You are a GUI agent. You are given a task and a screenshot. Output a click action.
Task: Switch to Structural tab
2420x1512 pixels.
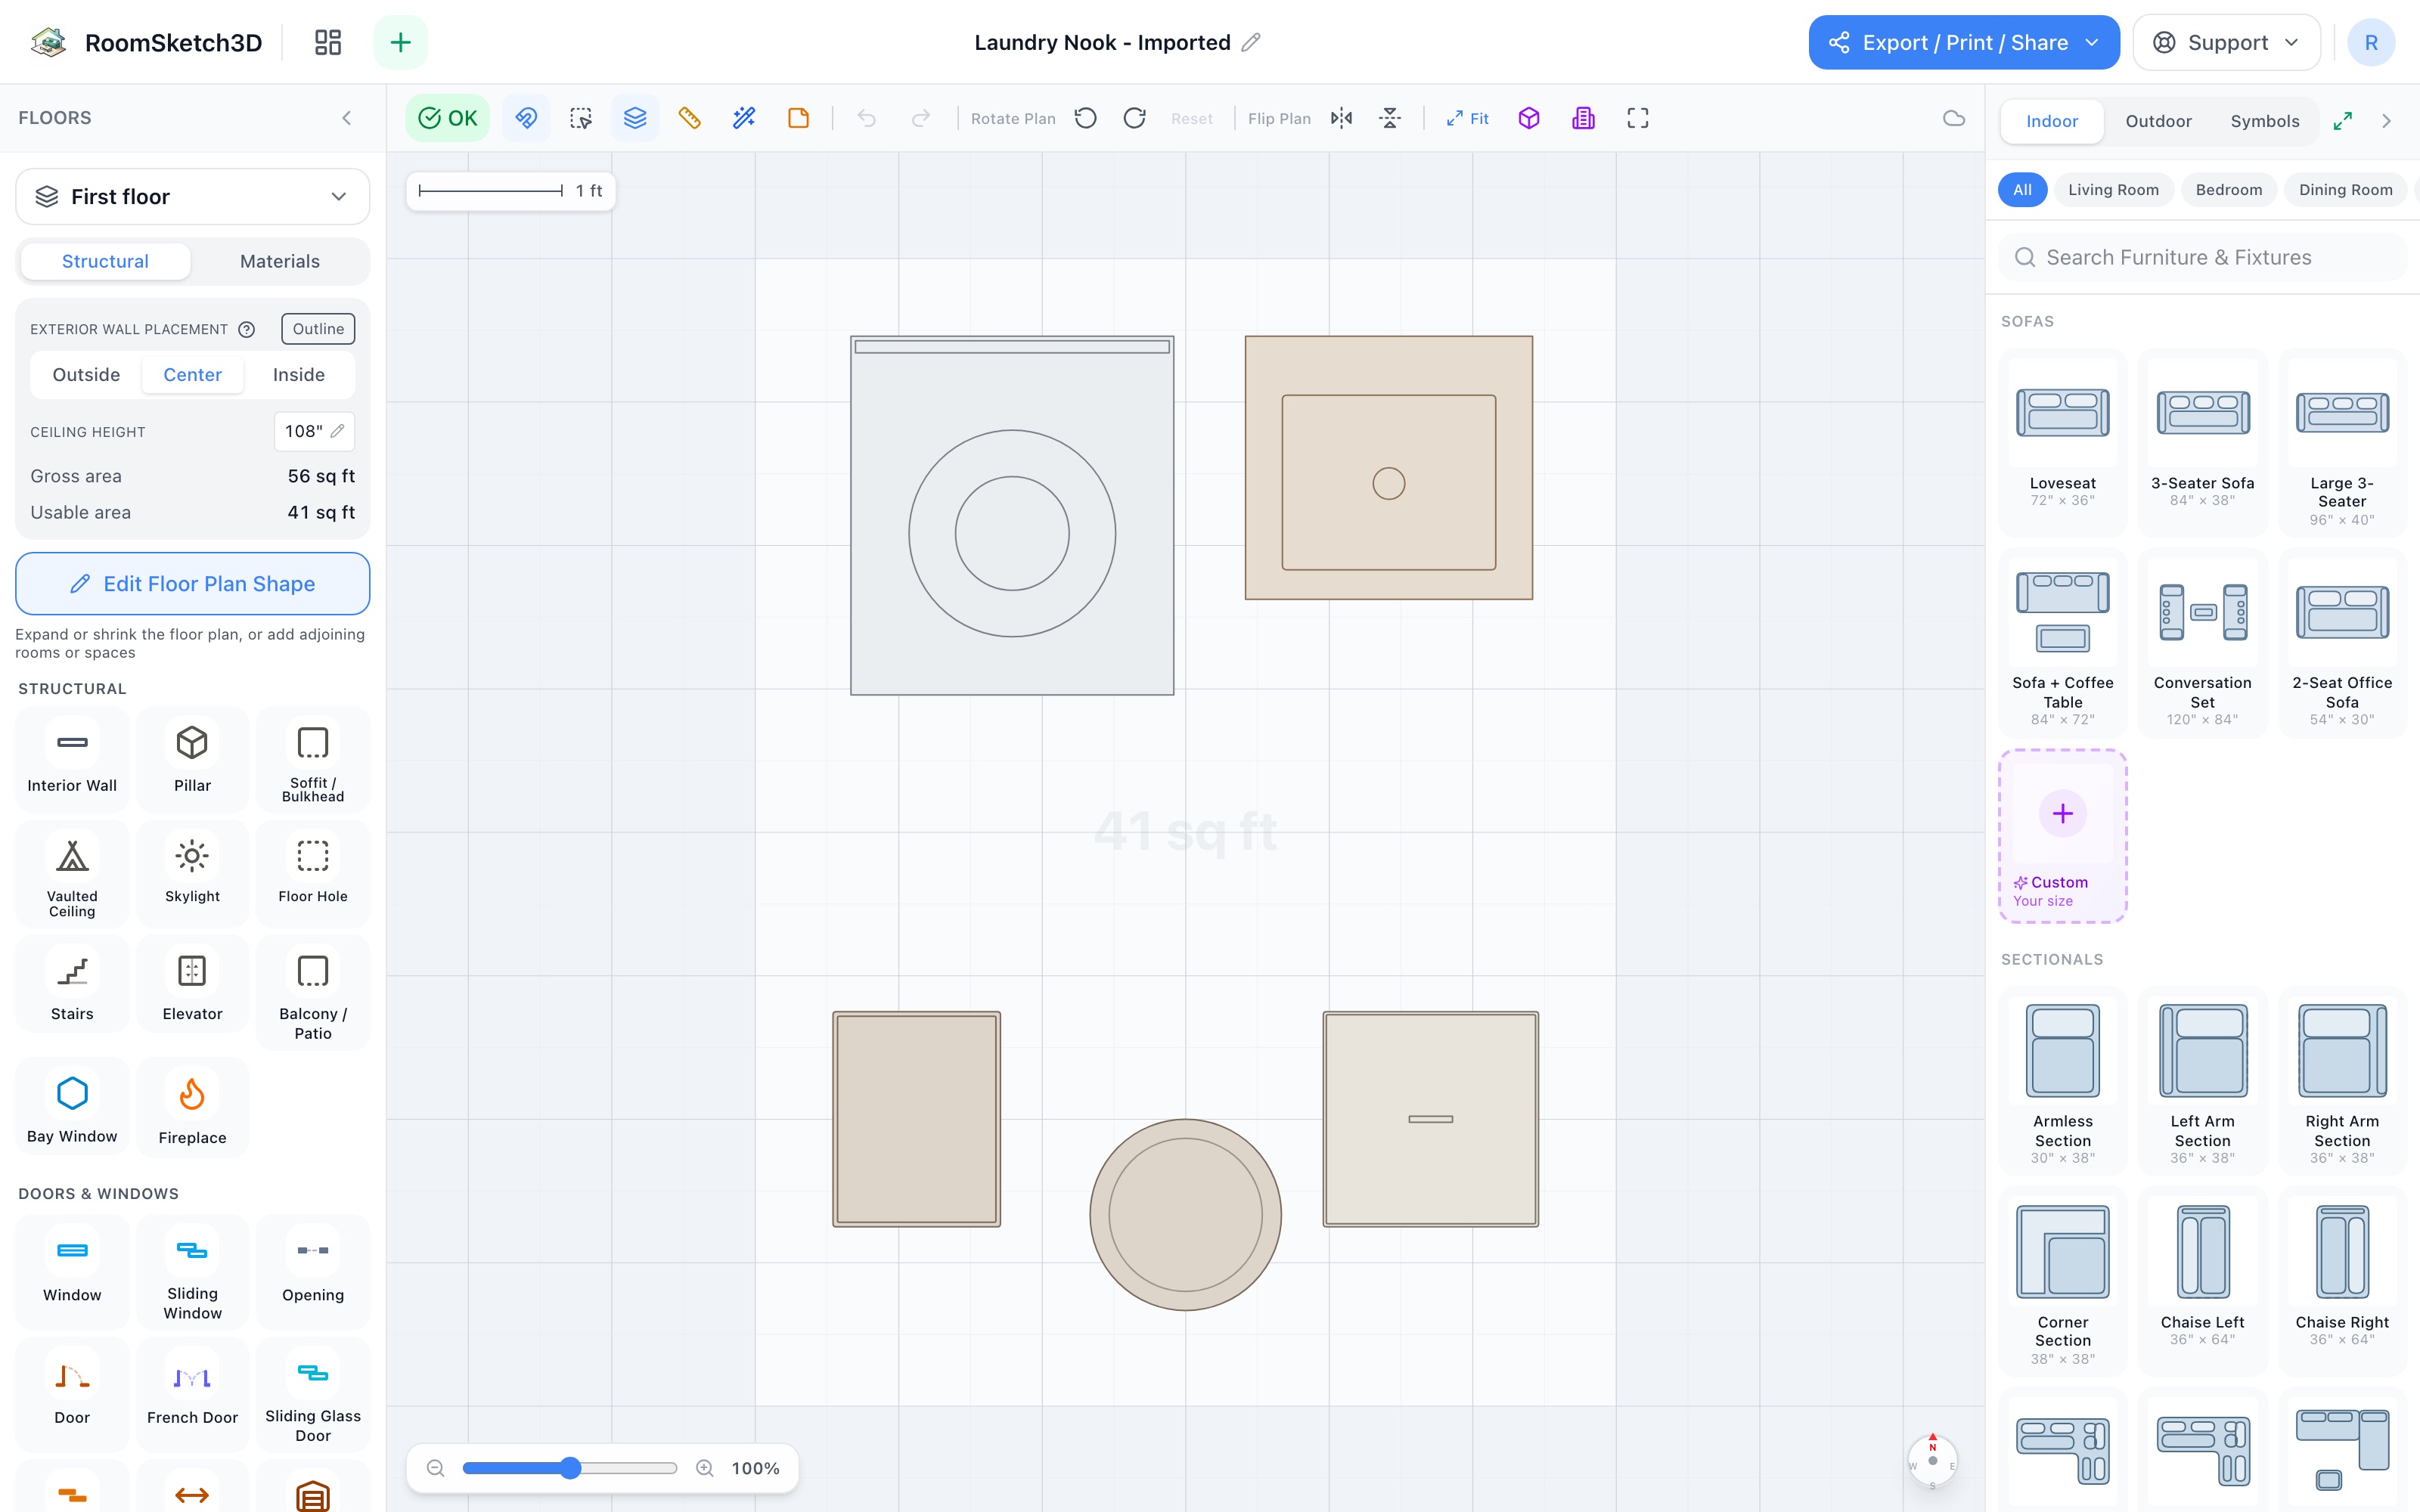tap(105, 261)
